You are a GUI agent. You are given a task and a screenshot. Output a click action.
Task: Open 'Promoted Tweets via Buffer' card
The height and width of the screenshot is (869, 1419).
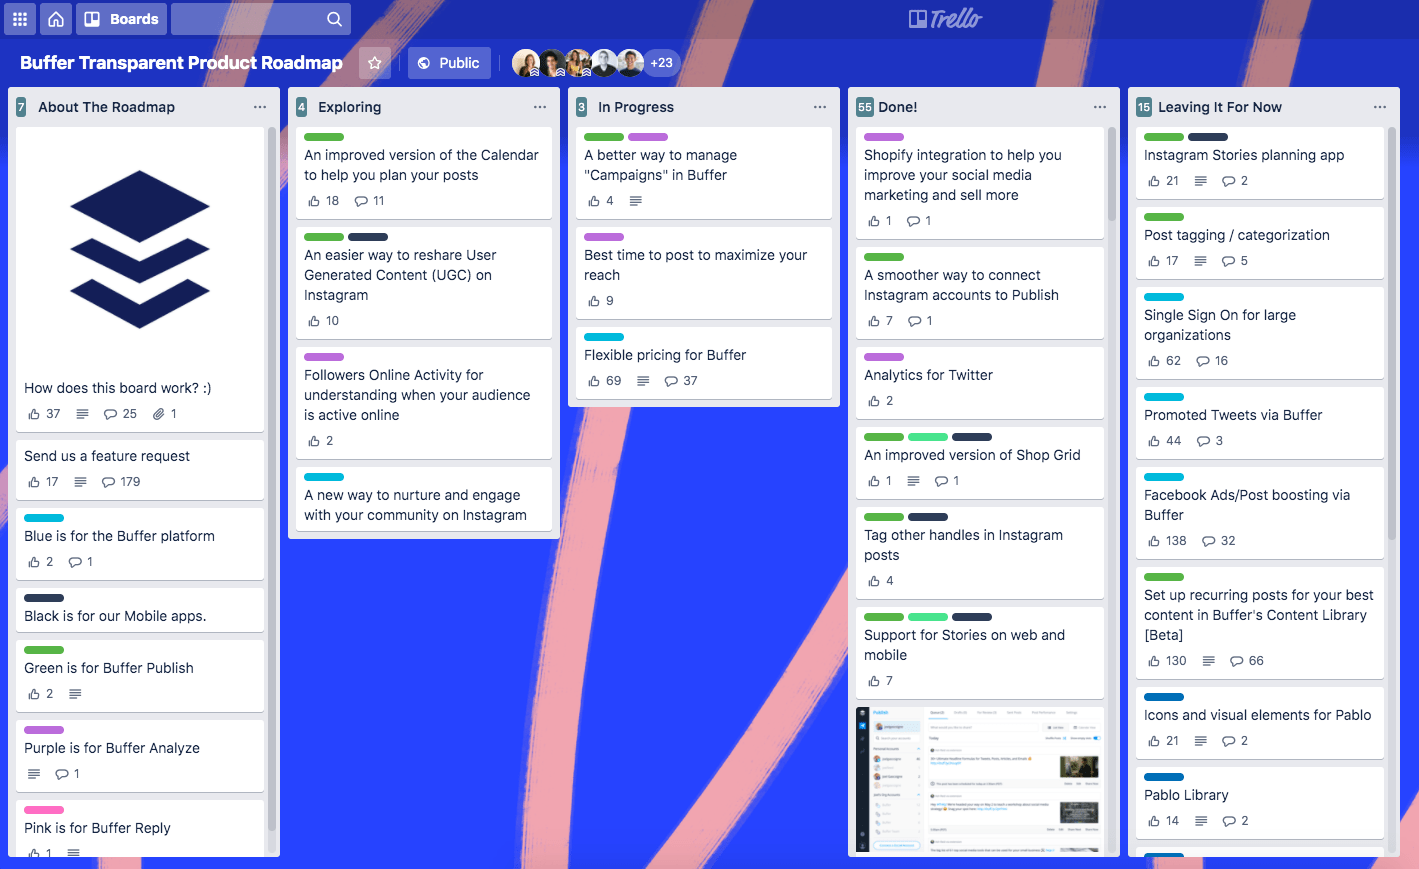pos(1260,423)
